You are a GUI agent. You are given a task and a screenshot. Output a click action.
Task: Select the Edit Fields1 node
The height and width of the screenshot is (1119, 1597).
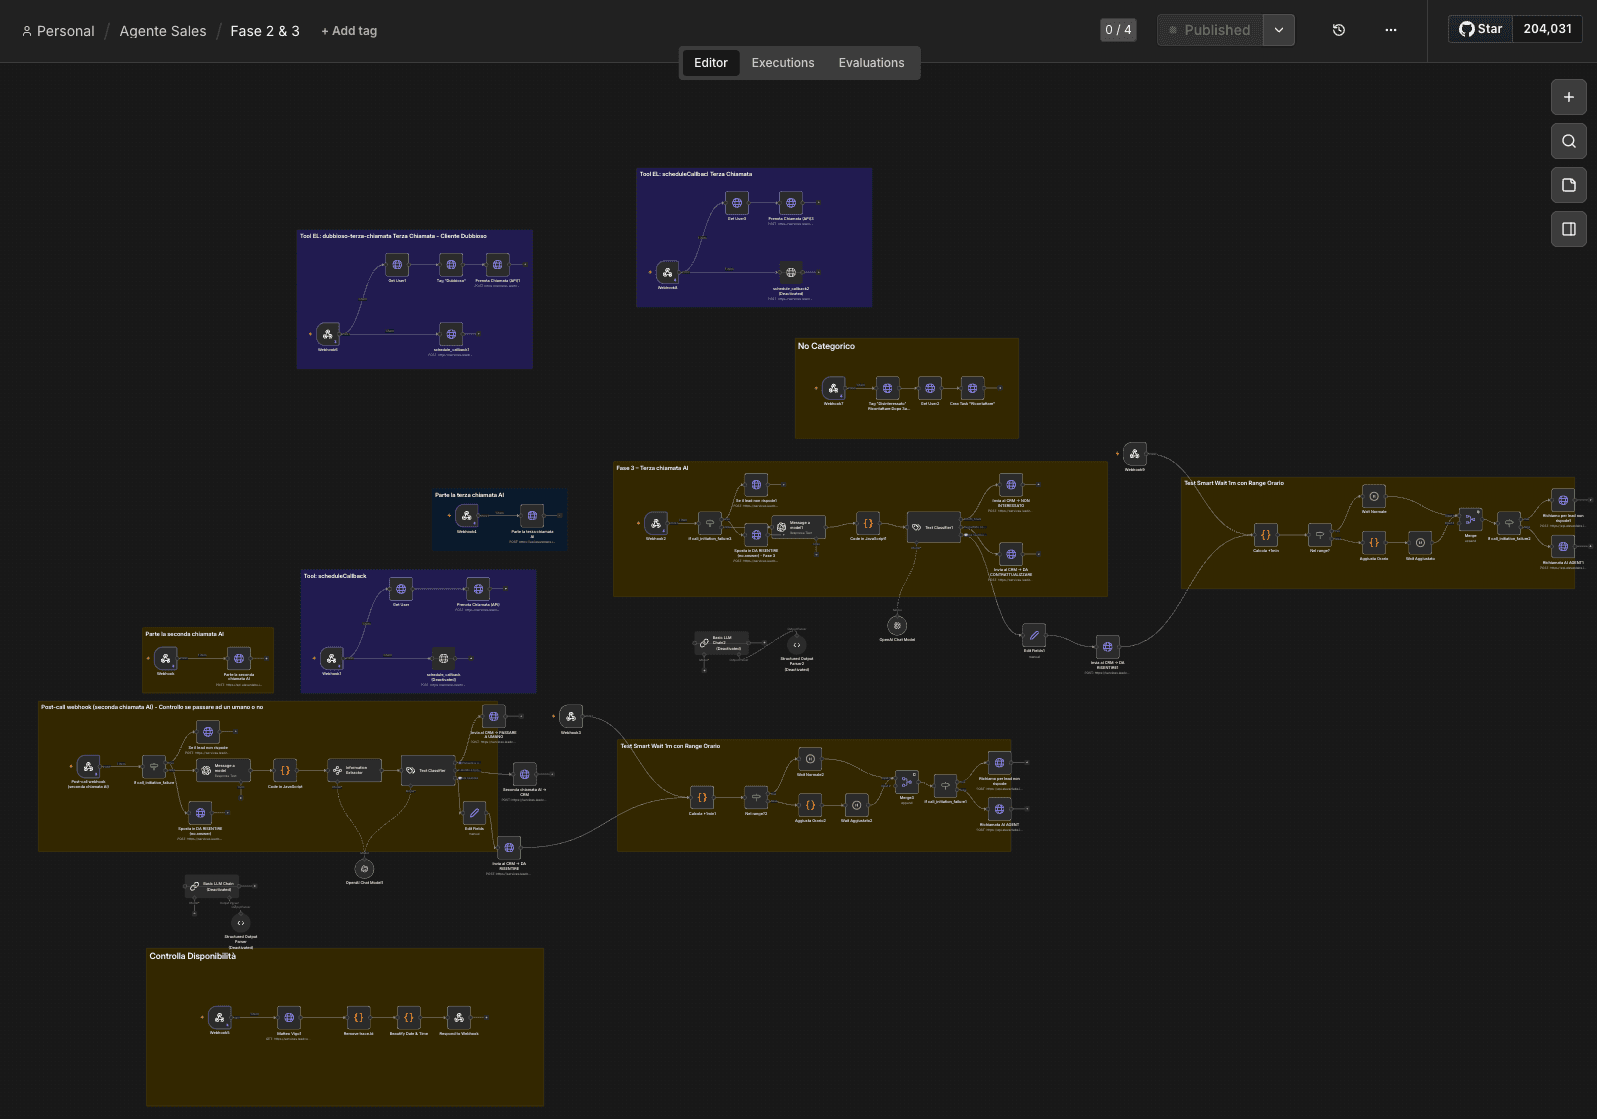point(1035,635)
